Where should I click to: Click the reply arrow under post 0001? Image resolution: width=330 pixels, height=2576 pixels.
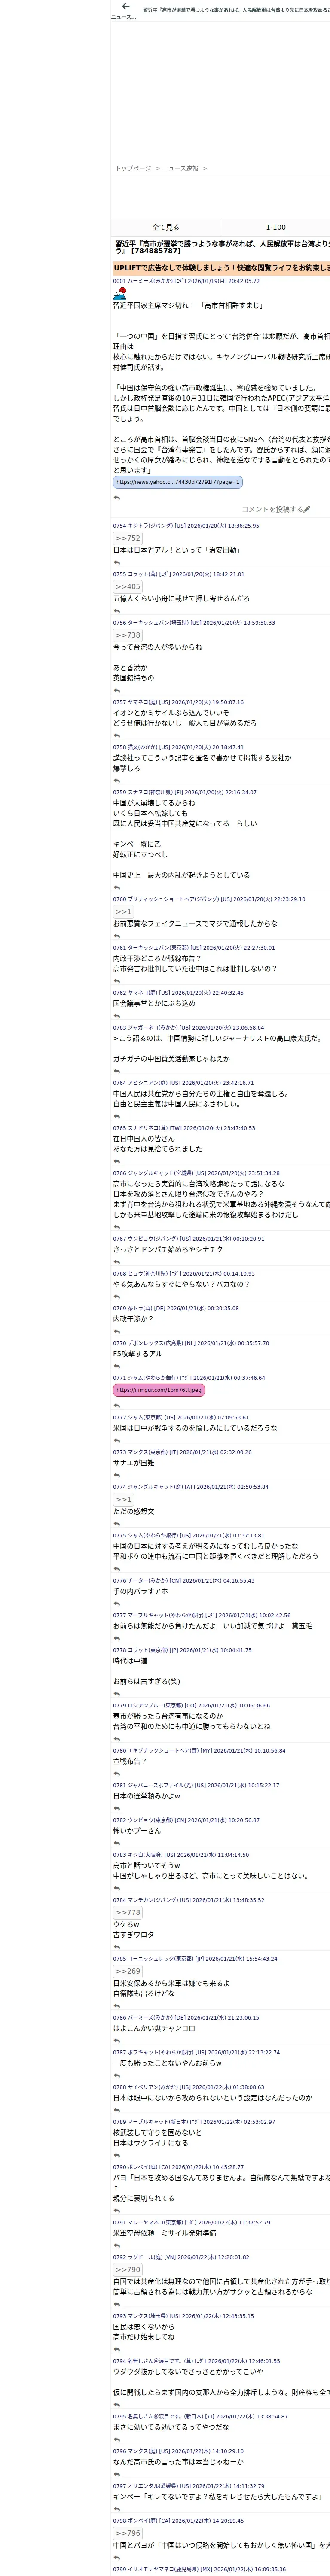(117, 497)
